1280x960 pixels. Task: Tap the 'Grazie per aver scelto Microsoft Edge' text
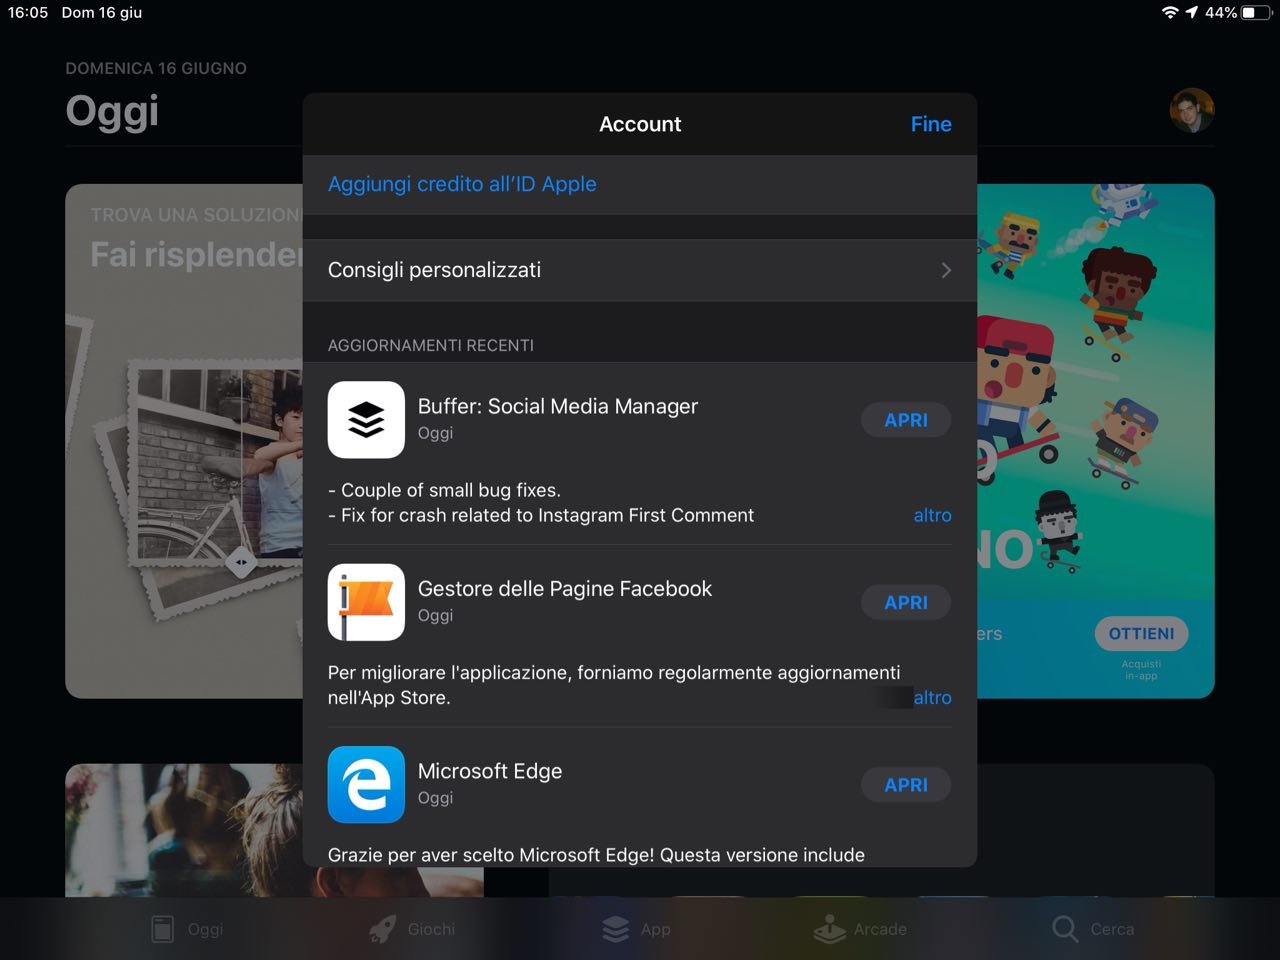596,855
